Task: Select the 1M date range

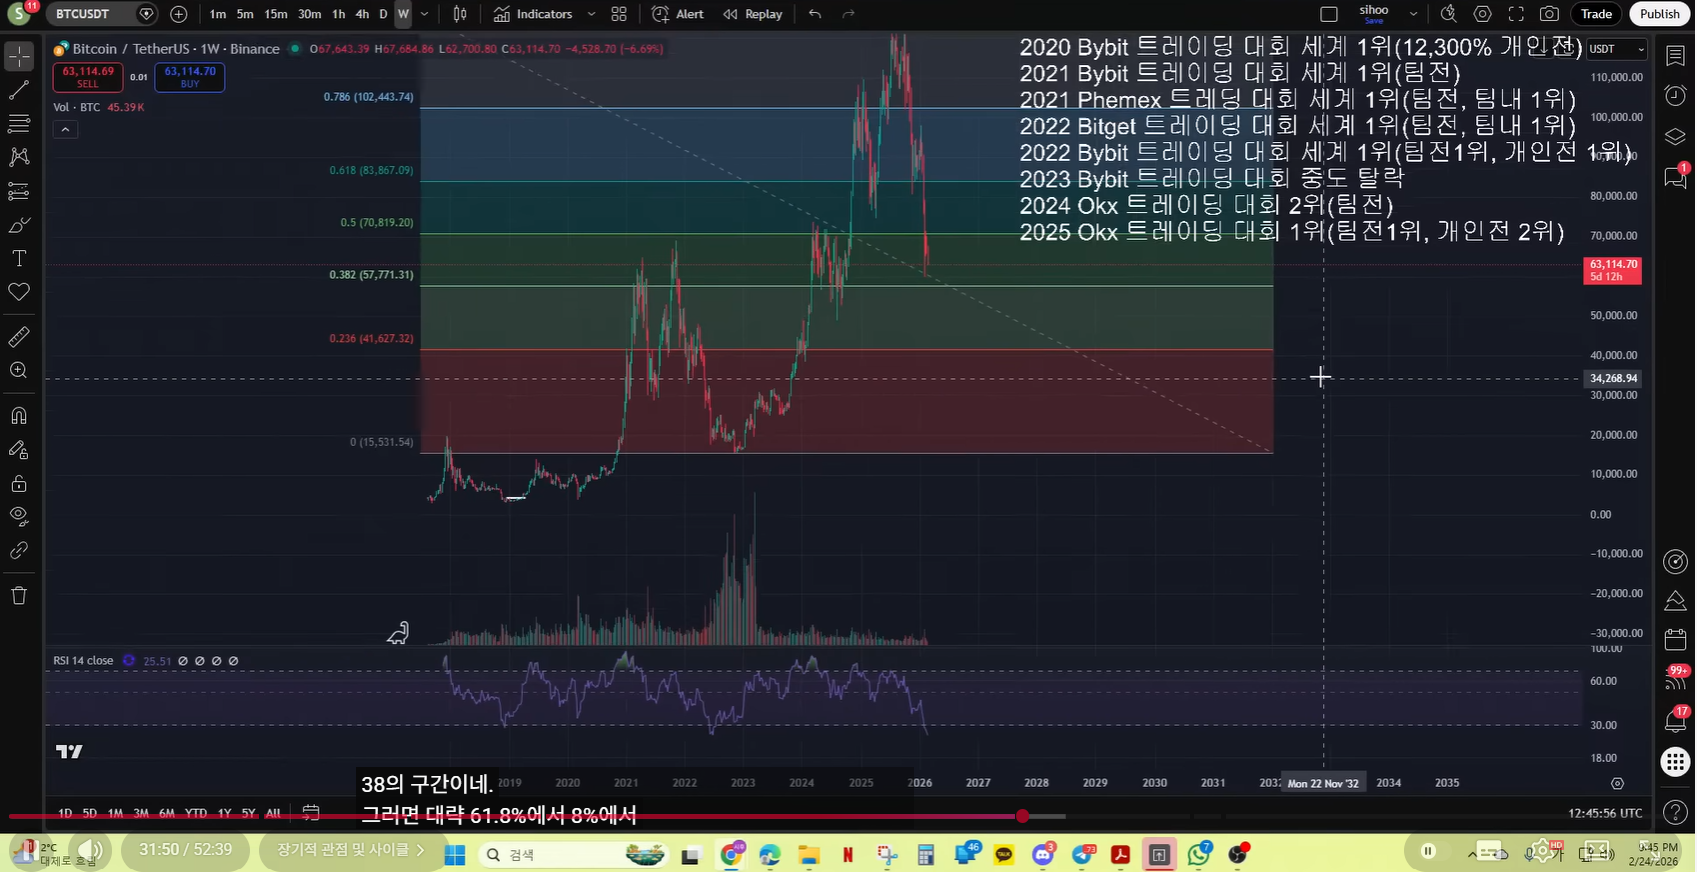Action: (116, 813)
